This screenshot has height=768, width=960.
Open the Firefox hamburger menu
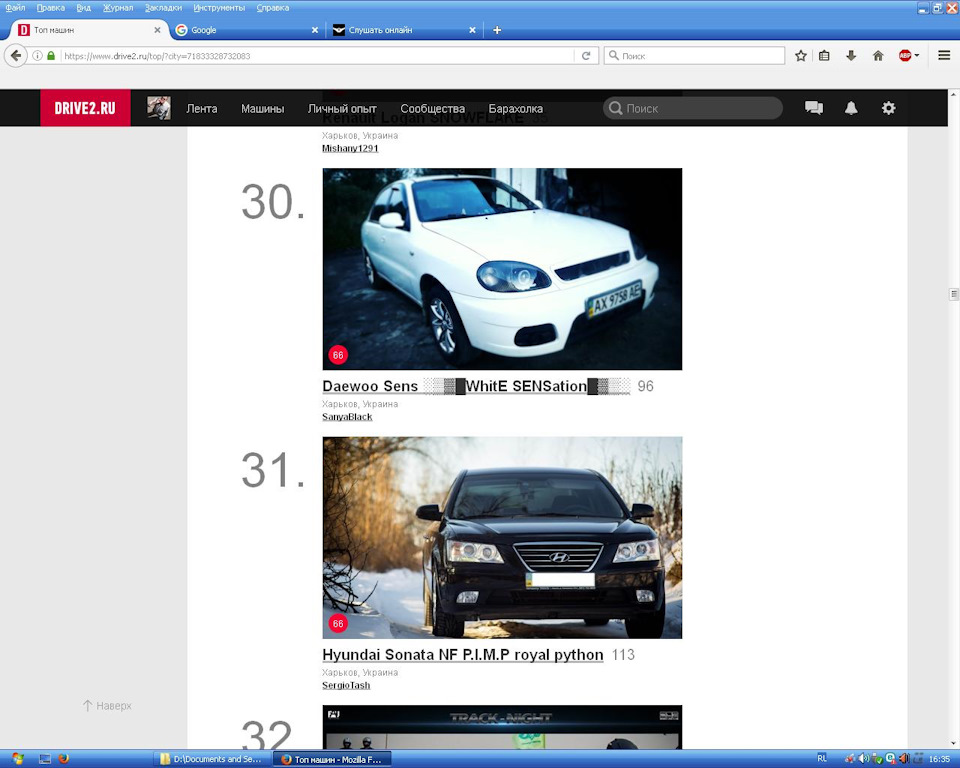click(944, 56)
